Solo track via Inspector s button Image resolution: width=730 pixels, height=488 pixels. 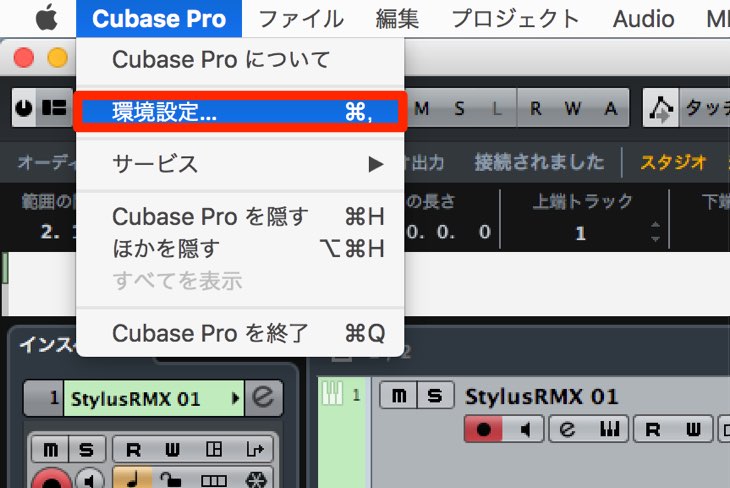pos(87,449)
